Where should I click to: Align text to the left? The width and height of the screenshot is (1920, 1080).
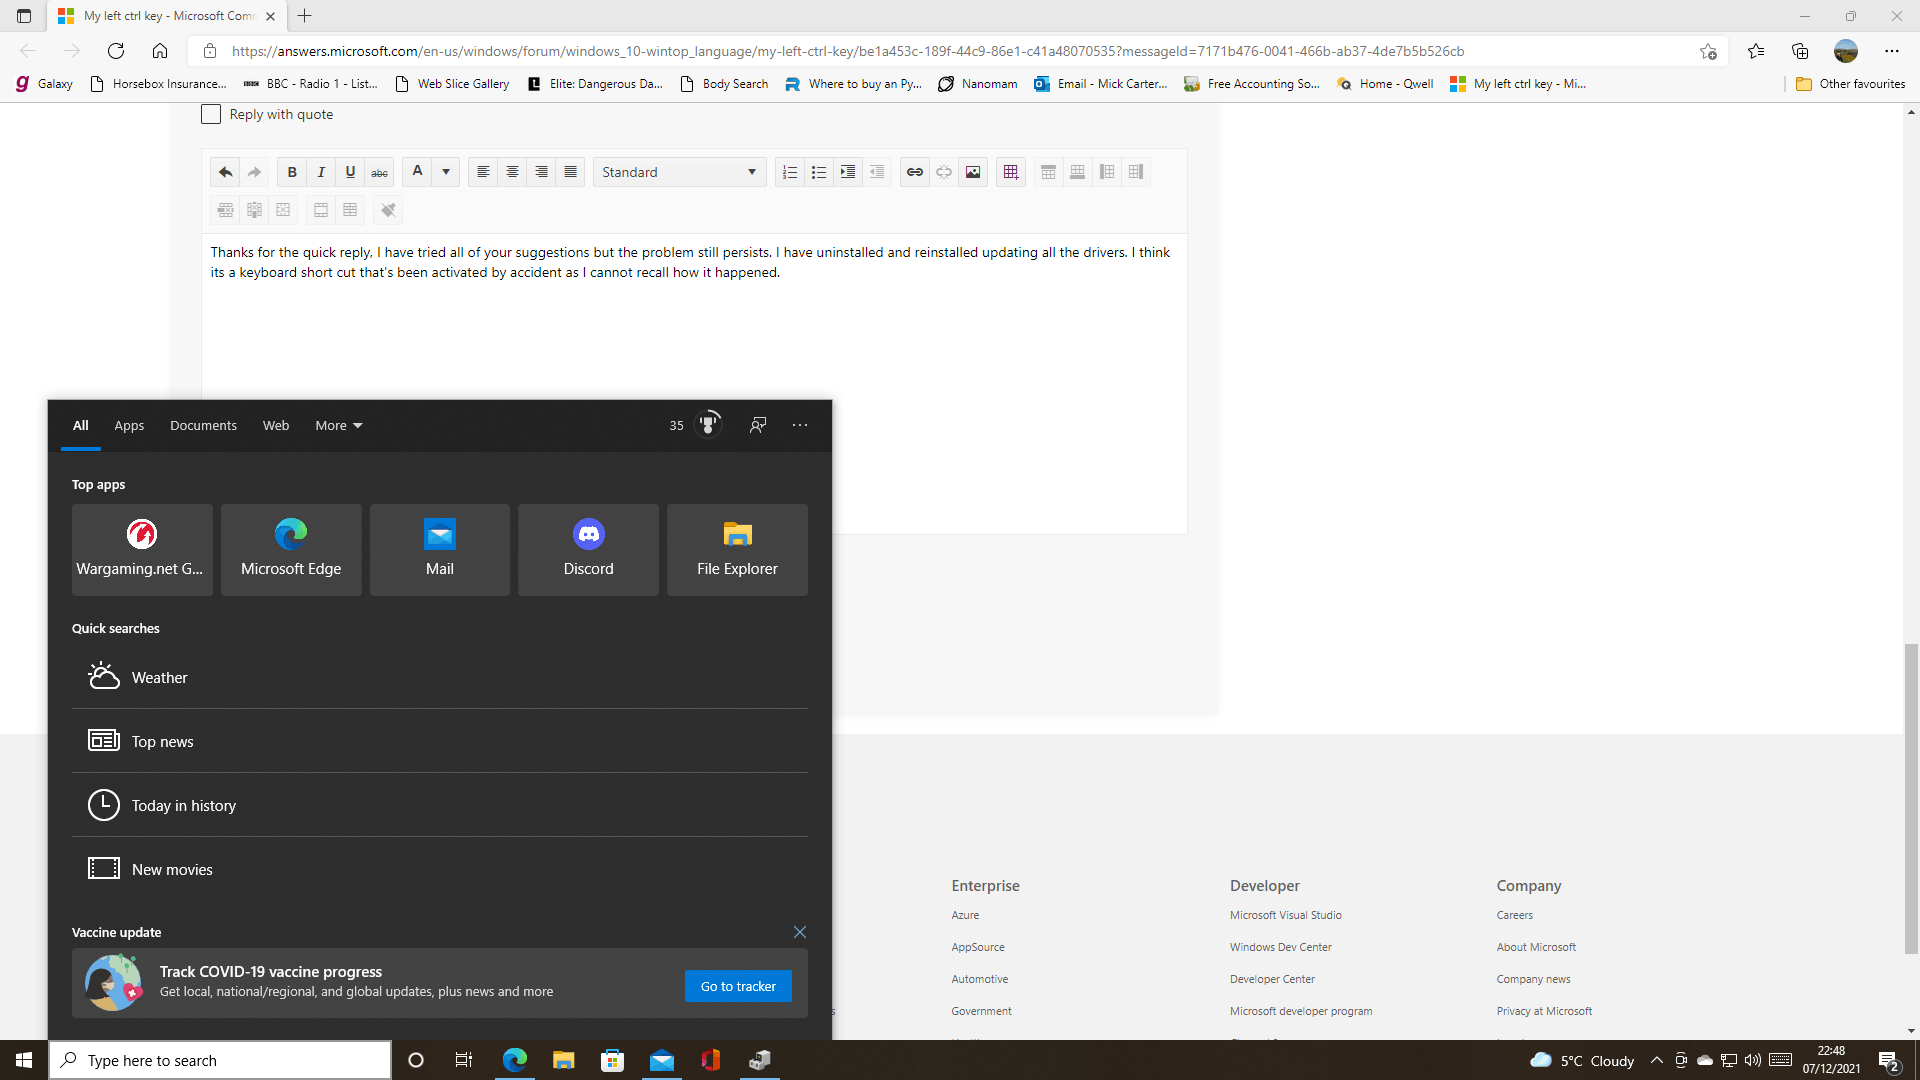[x=483, y=172]
